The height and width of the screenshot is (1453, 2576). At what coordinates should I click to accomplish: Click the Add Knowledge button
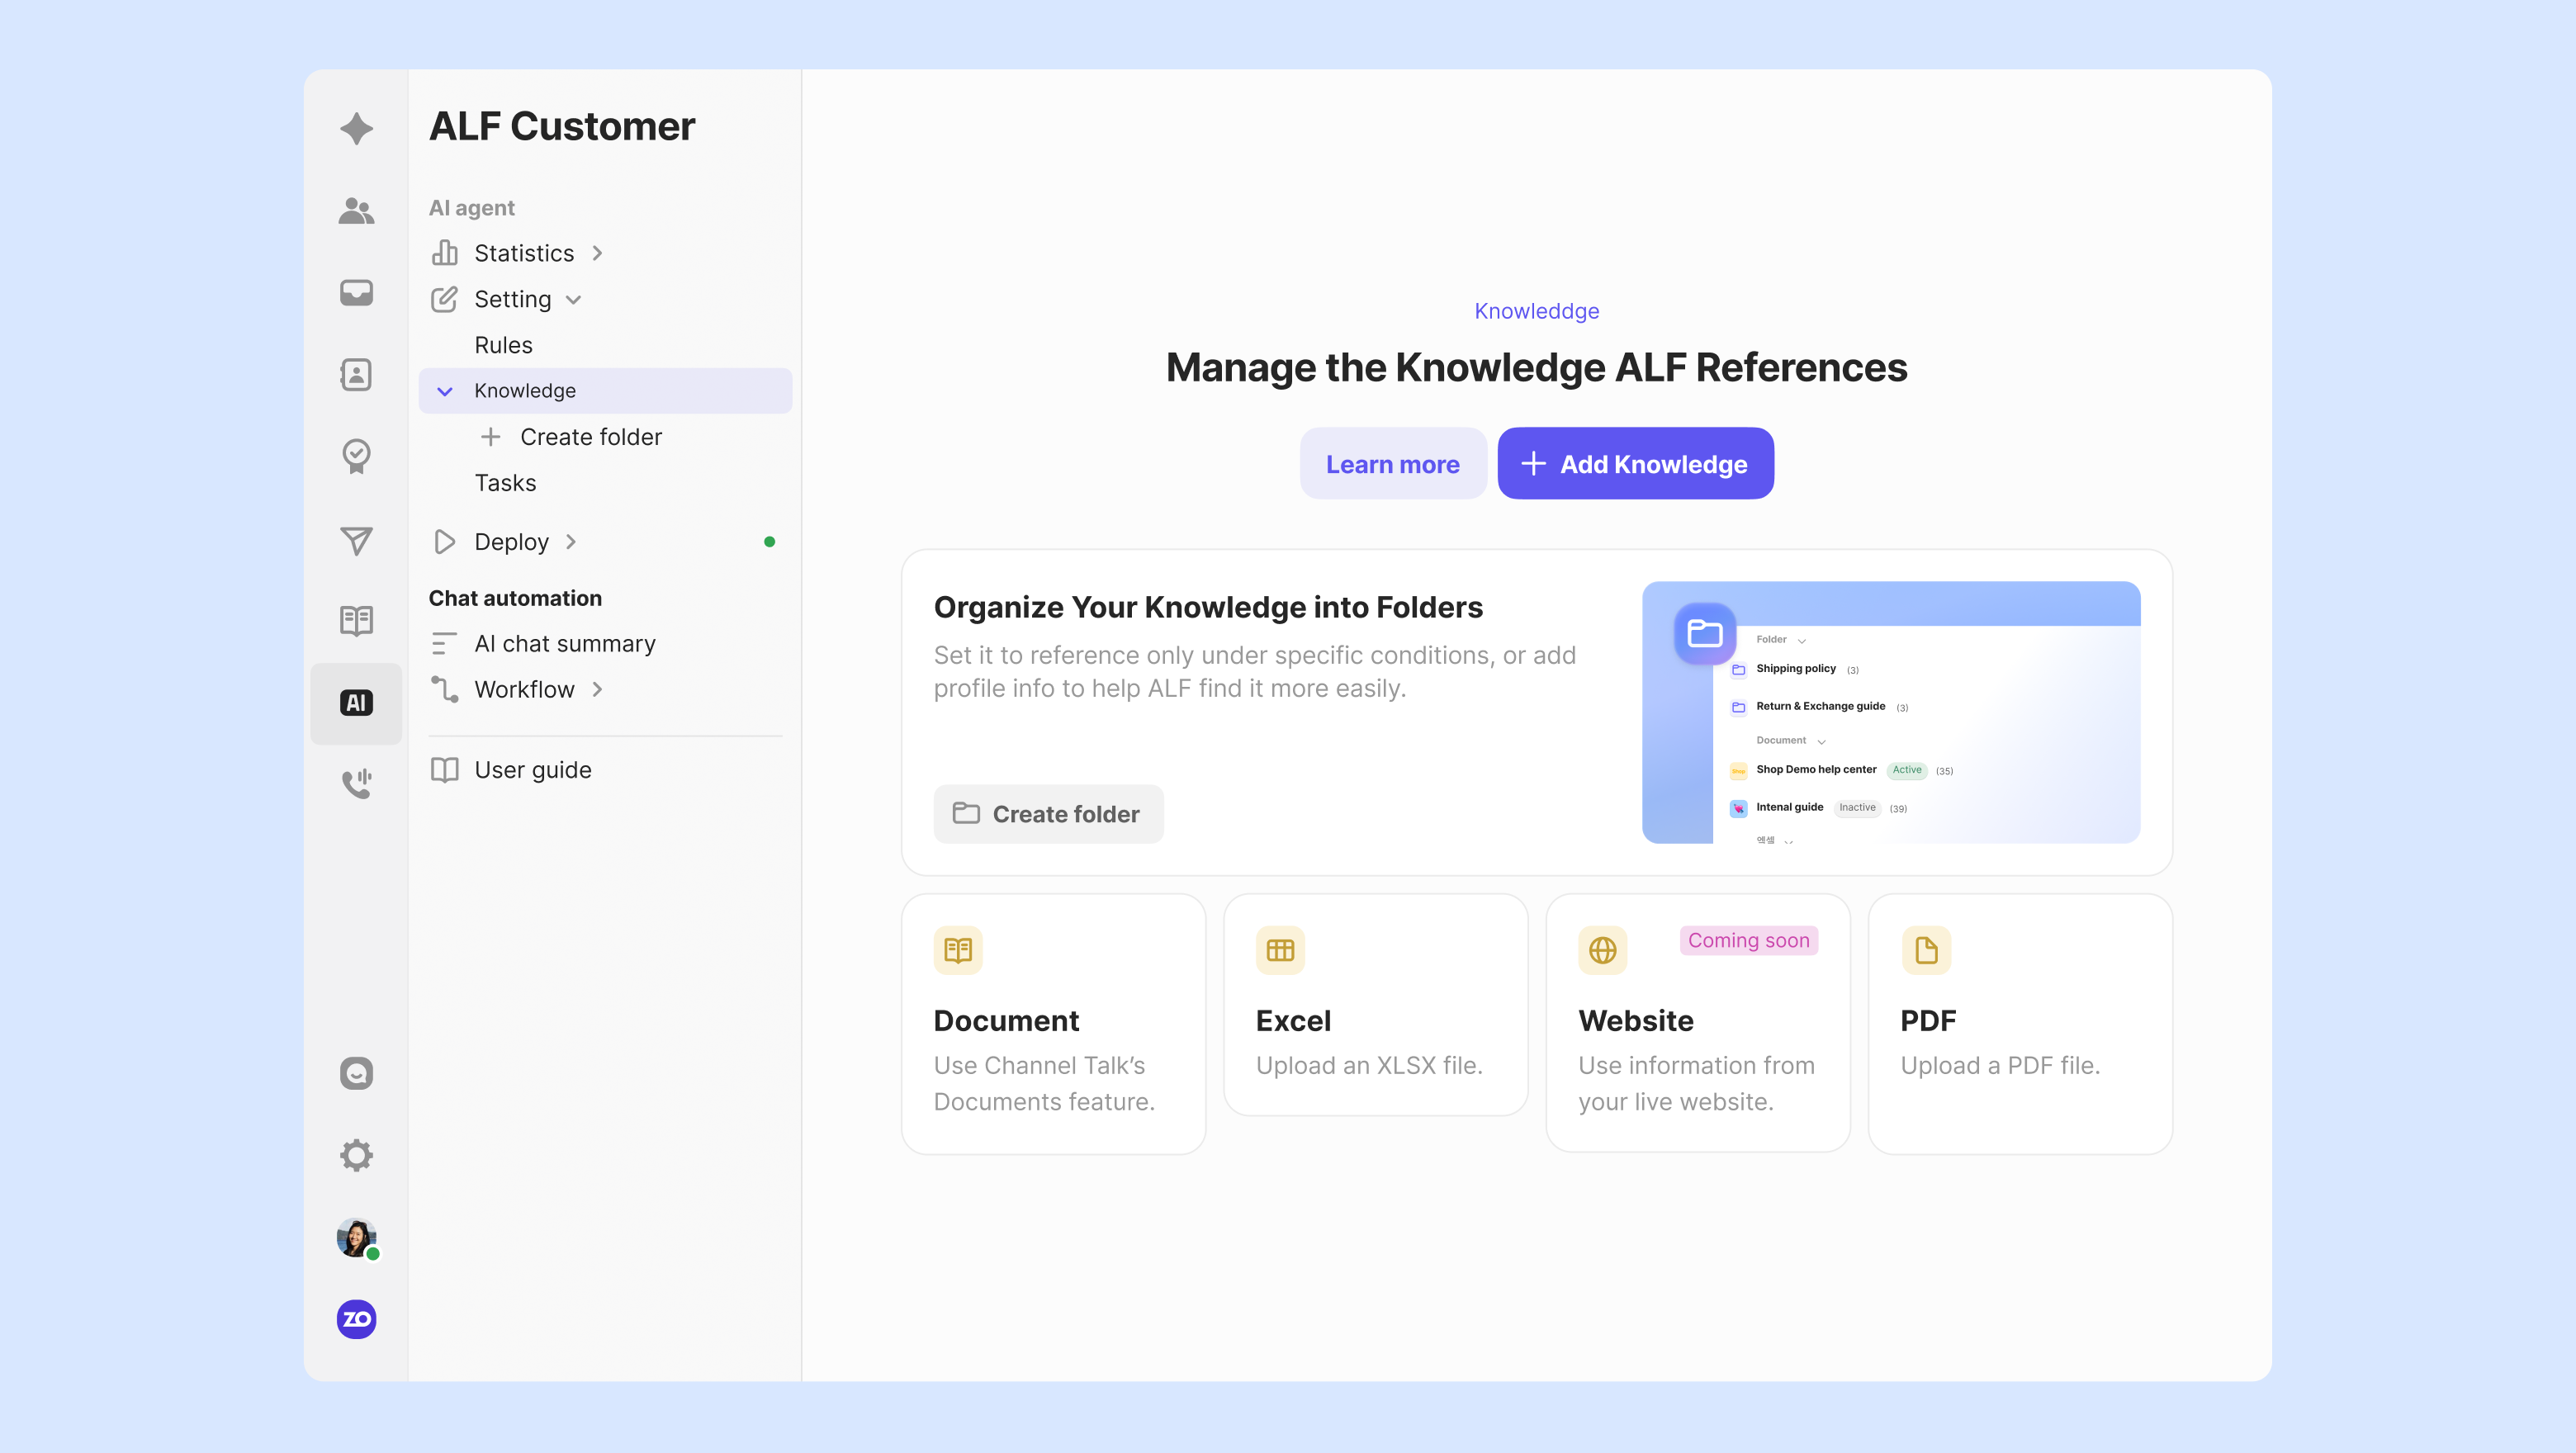pyautogui.click(x=1635, y=464)
